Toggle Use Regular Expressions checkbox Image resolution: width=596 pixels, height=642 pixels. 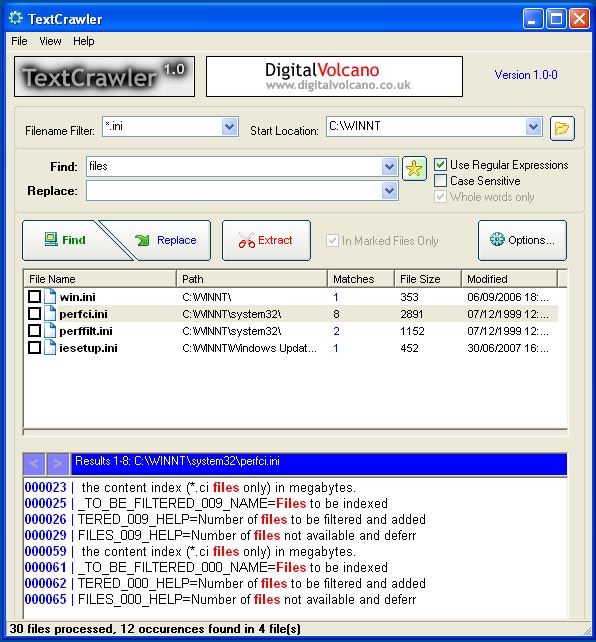click(x=440, y=165)
